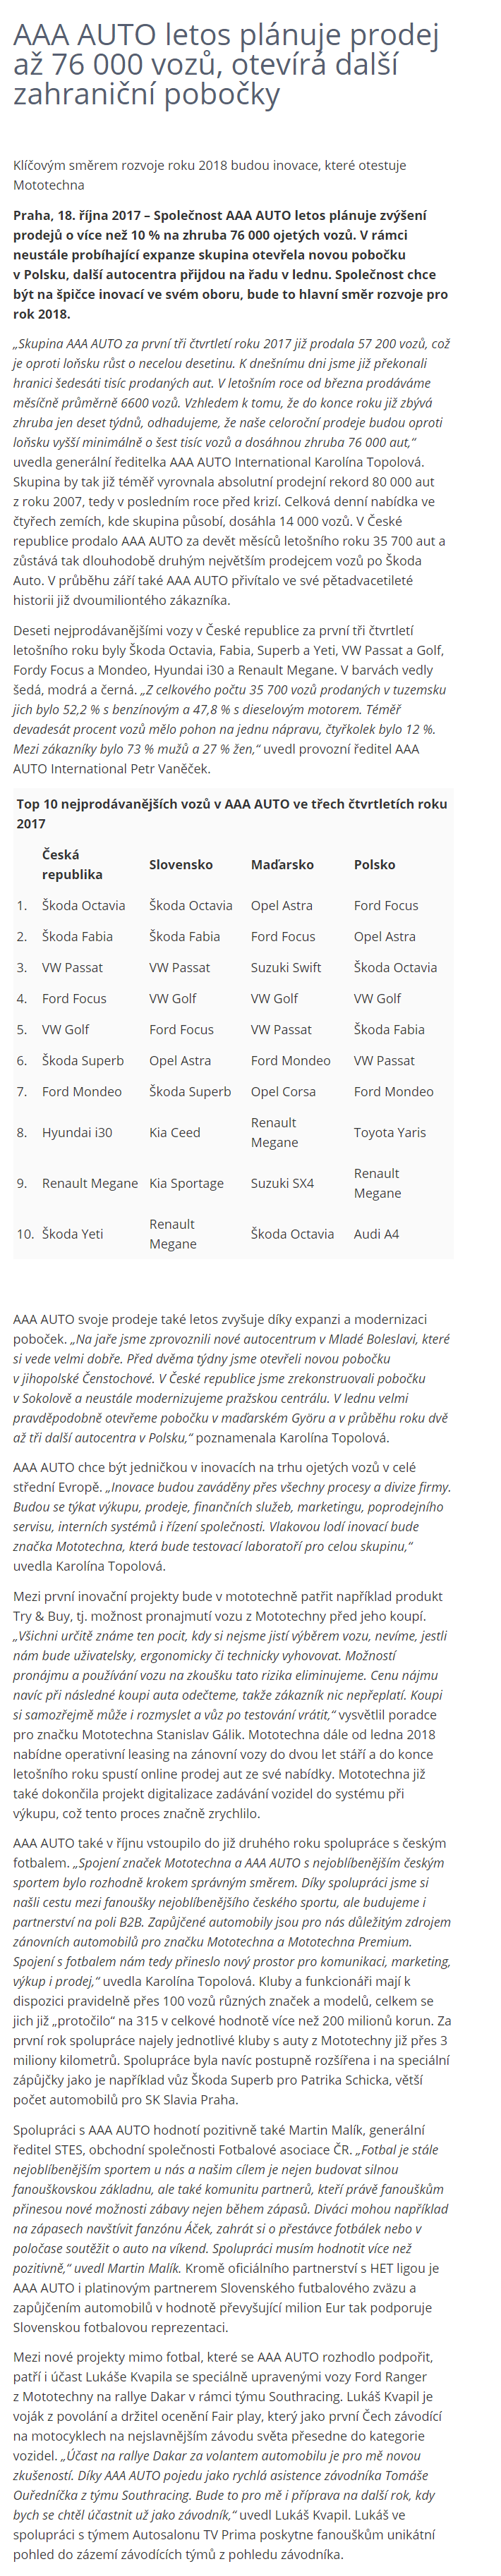
Task: Click rank number 10 in the table
Action: point(25,1234)
